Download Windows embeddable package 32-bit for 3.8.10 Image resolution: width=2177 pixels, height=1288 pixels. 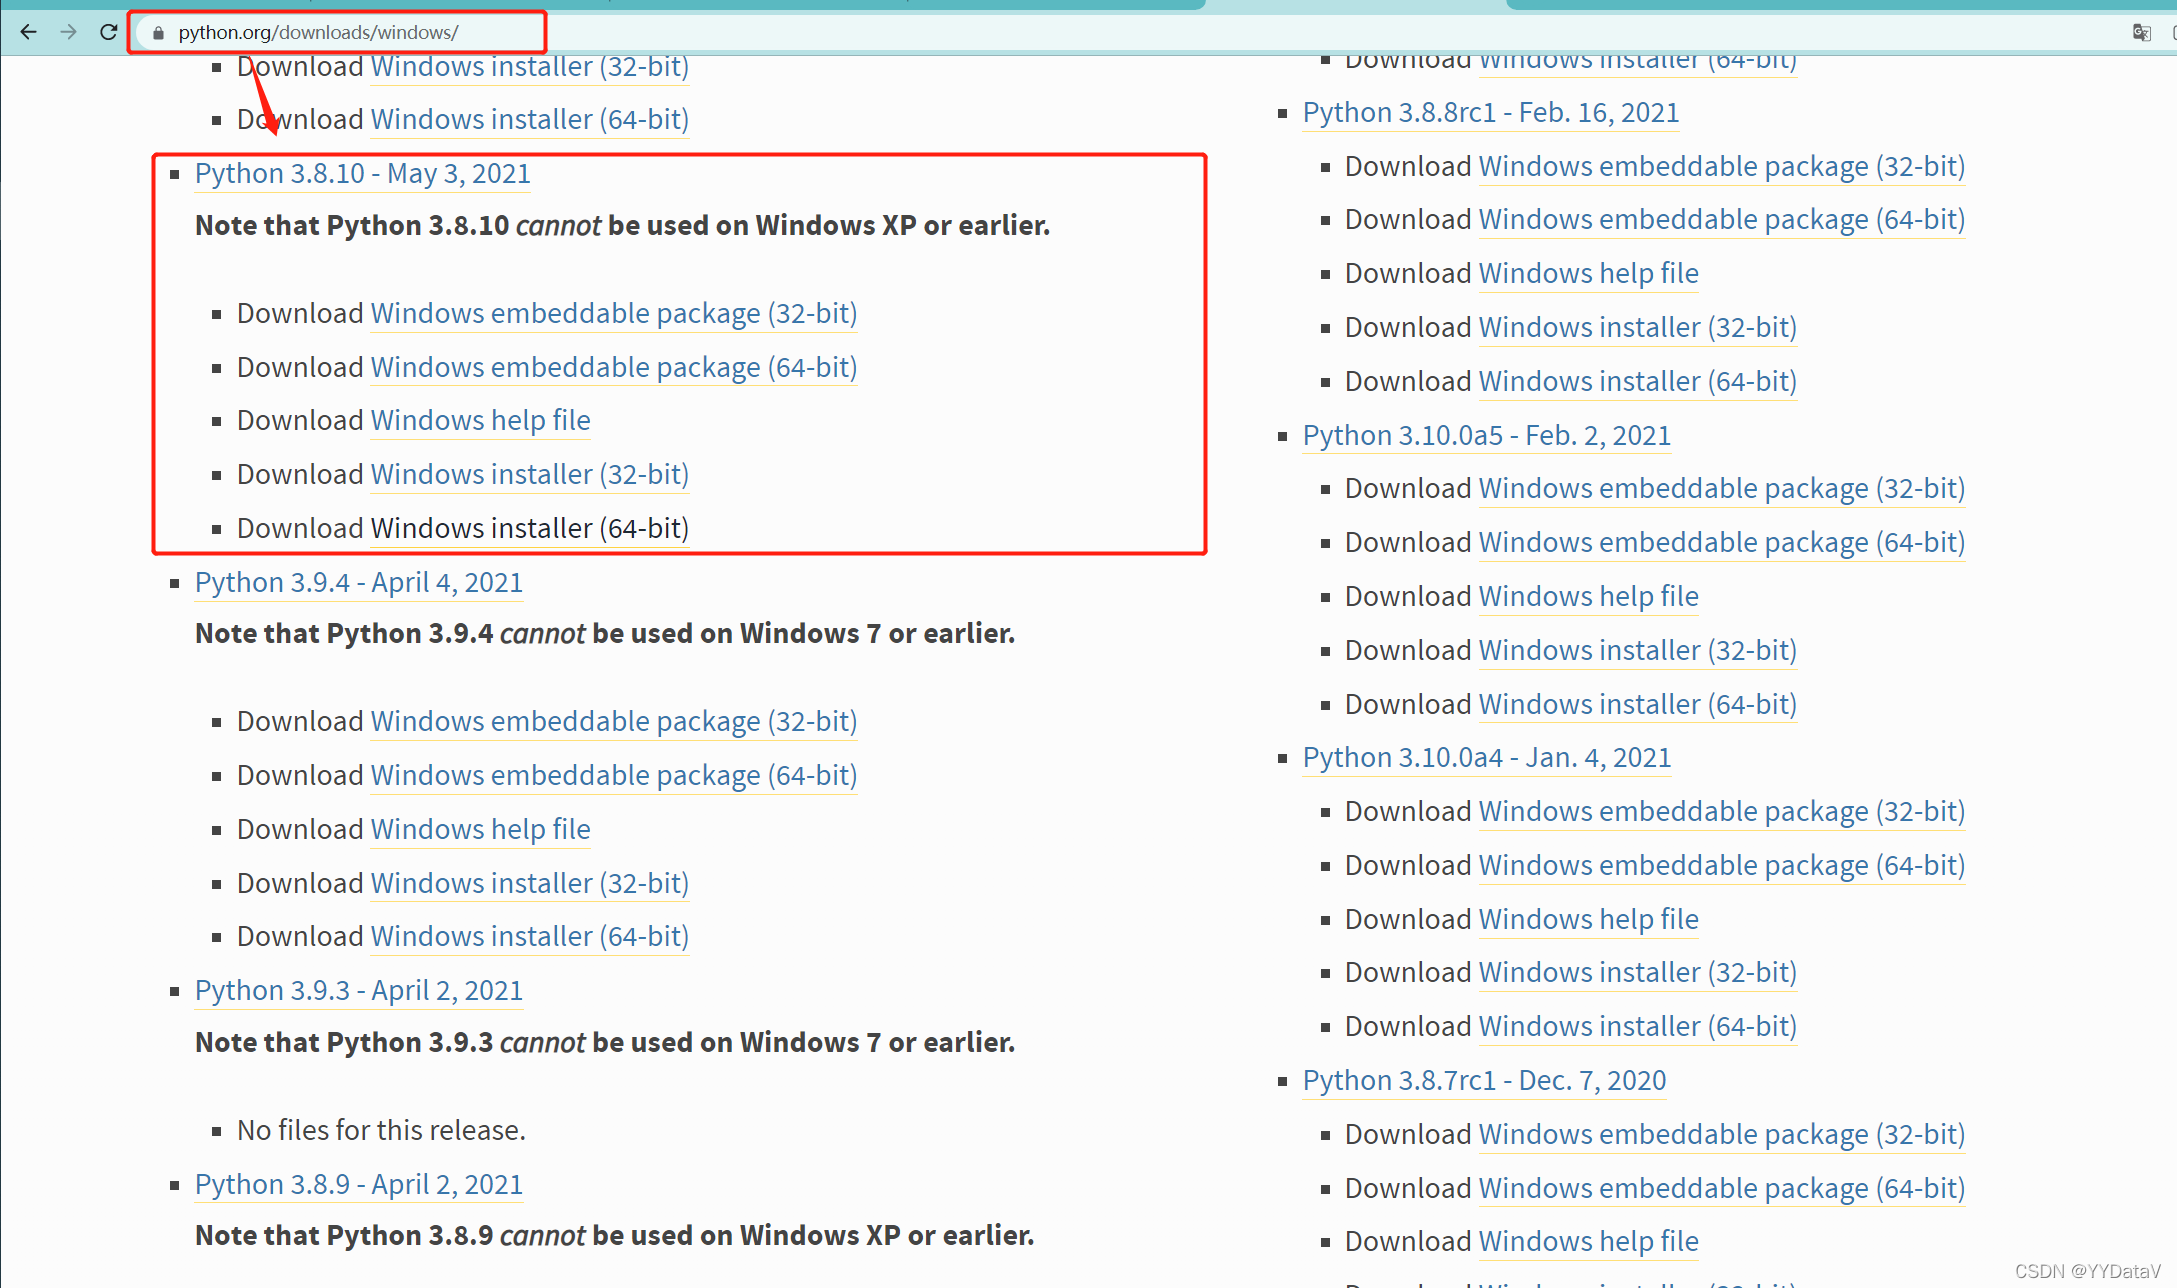pos(613,313)
